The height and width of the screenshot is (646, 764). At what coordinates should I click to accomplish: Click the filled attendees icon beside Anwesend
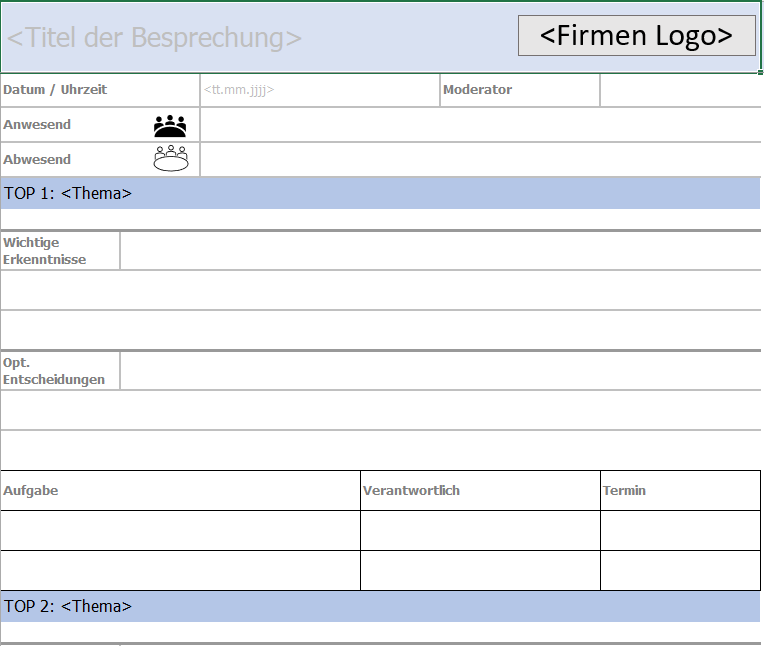point(170,126)
